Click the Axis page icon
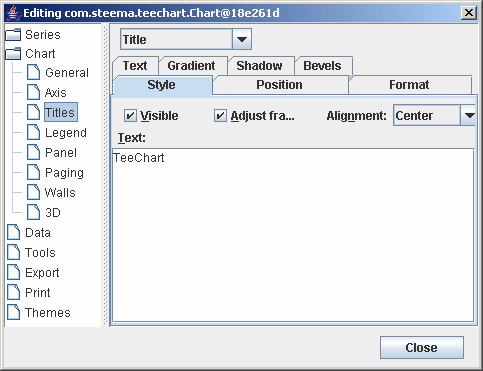The height and width of the screenshot is (371, 483). [33, 92]
